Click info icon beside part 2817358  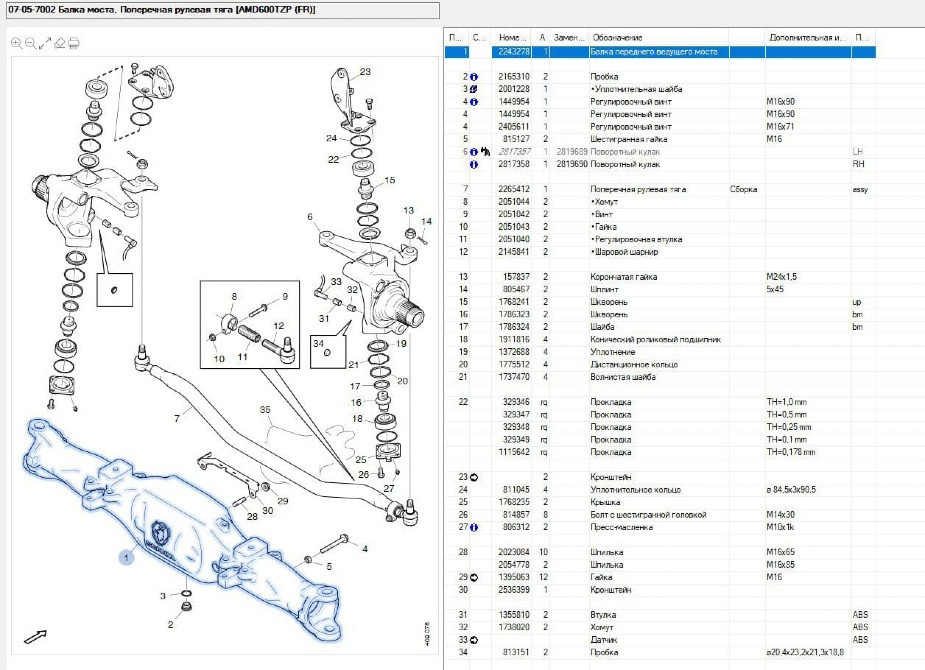474,164
